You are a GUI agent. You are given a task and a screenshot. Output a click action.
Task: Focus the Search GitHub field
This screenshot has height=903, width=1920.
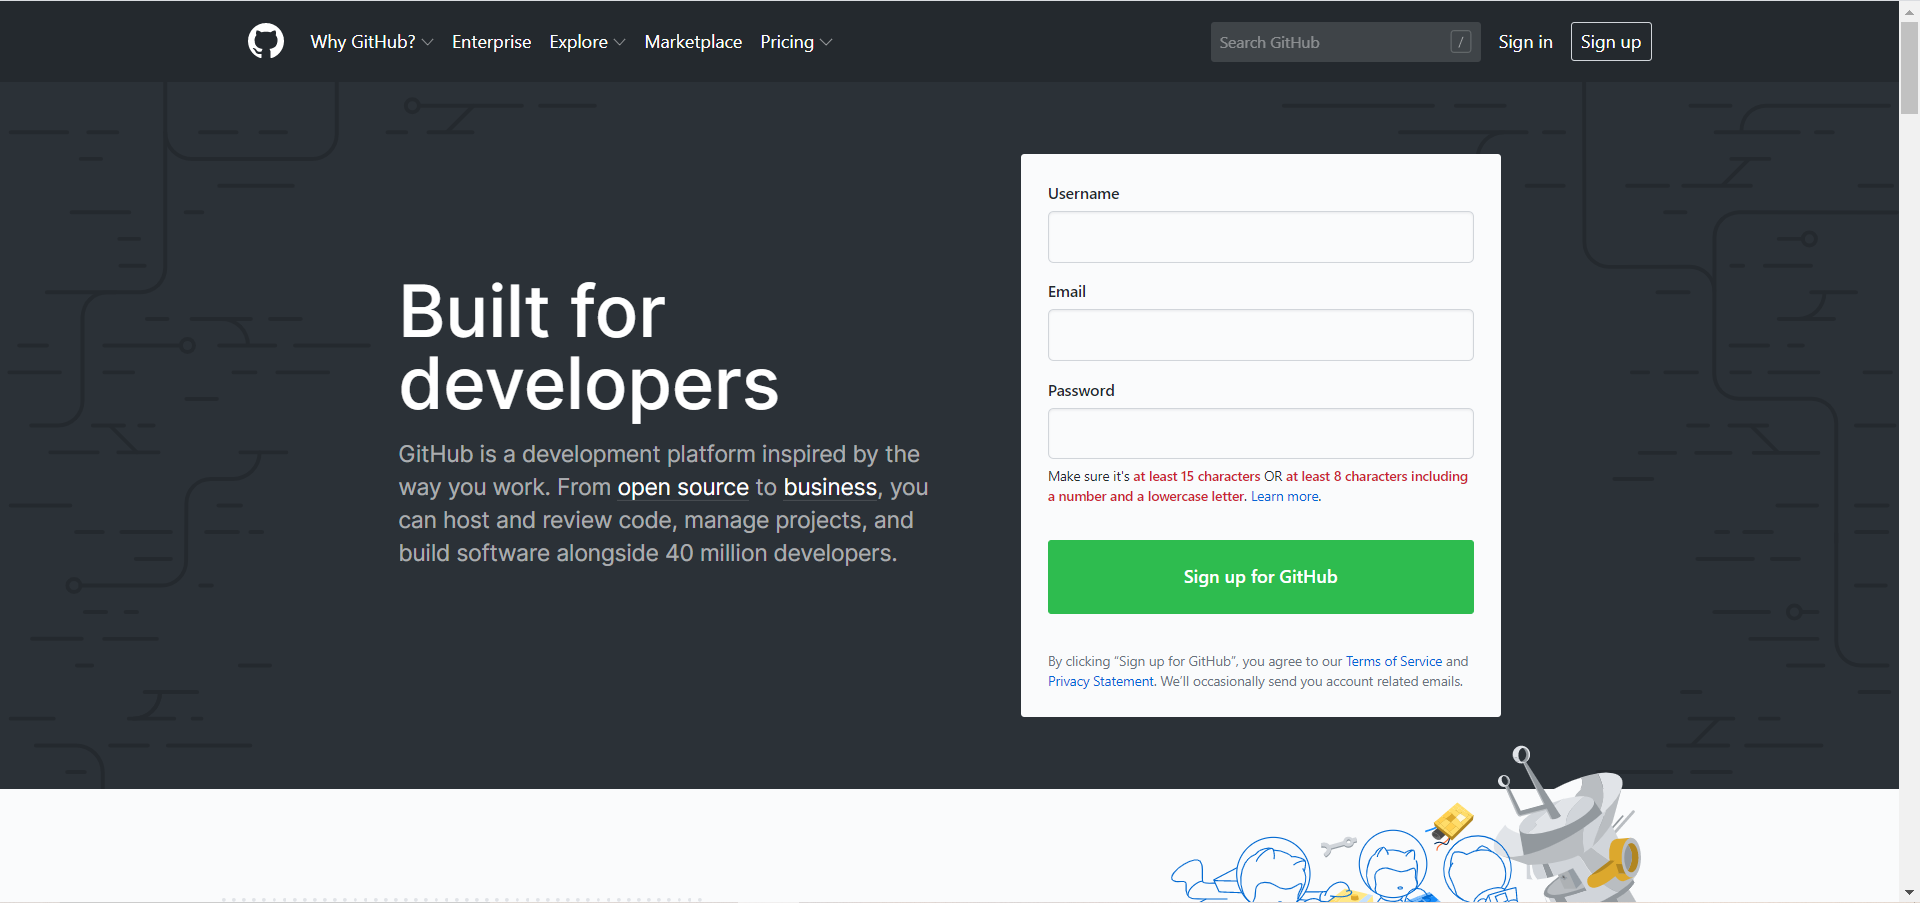click(x=1345, y=42)
